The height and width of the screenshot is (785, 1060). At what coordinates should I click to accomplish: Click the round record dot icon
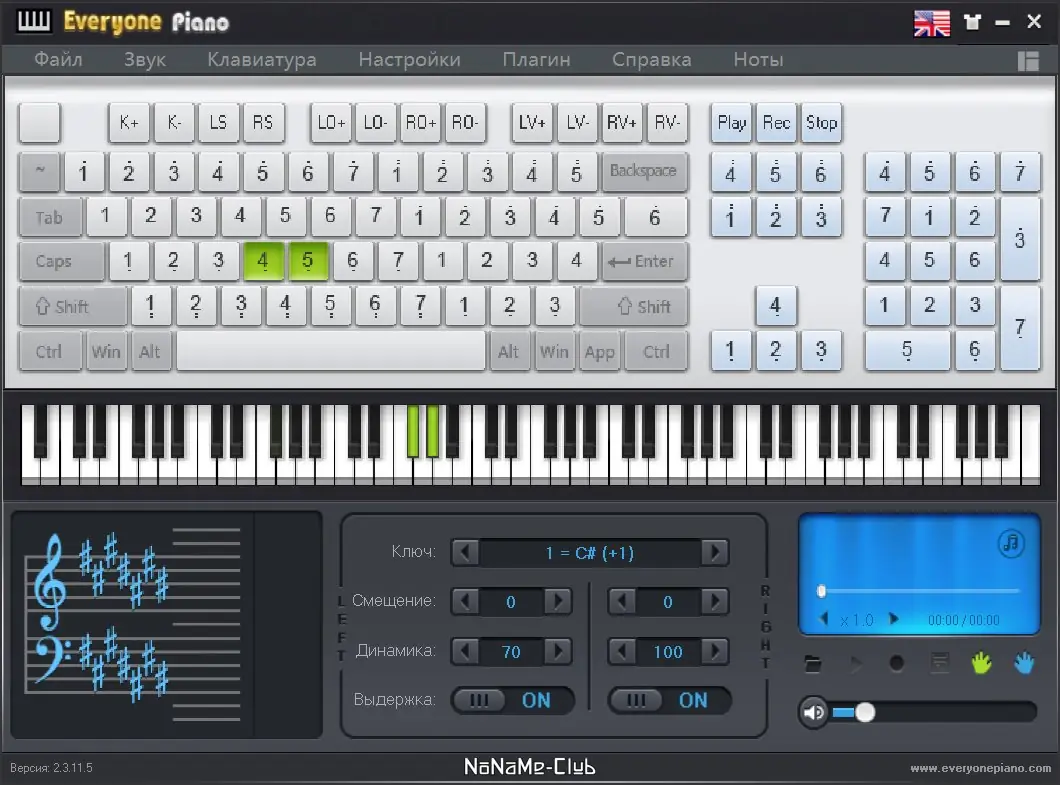897,664
